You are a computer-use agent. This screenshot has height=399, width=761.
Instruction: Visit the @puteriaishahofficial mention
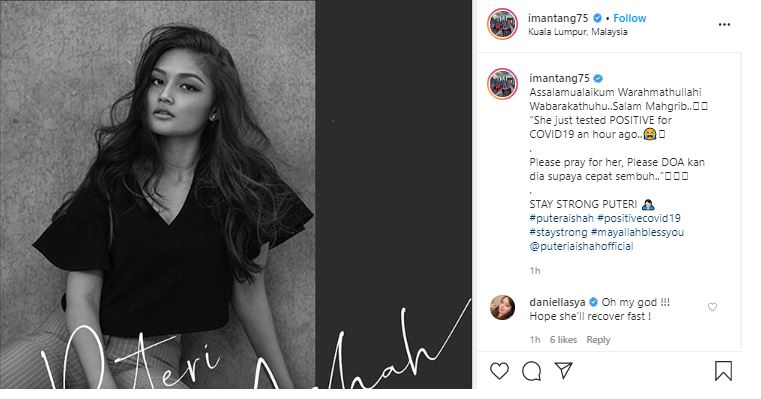581,246
